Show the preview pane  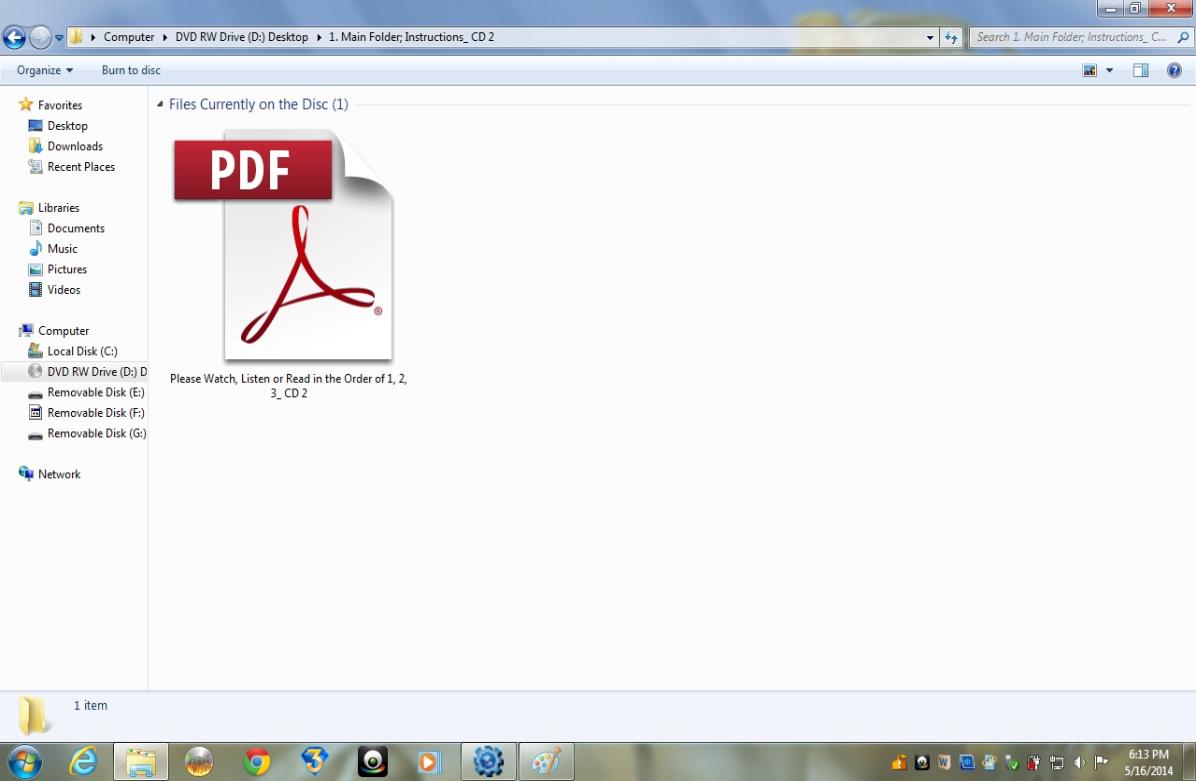point(1140,70)
